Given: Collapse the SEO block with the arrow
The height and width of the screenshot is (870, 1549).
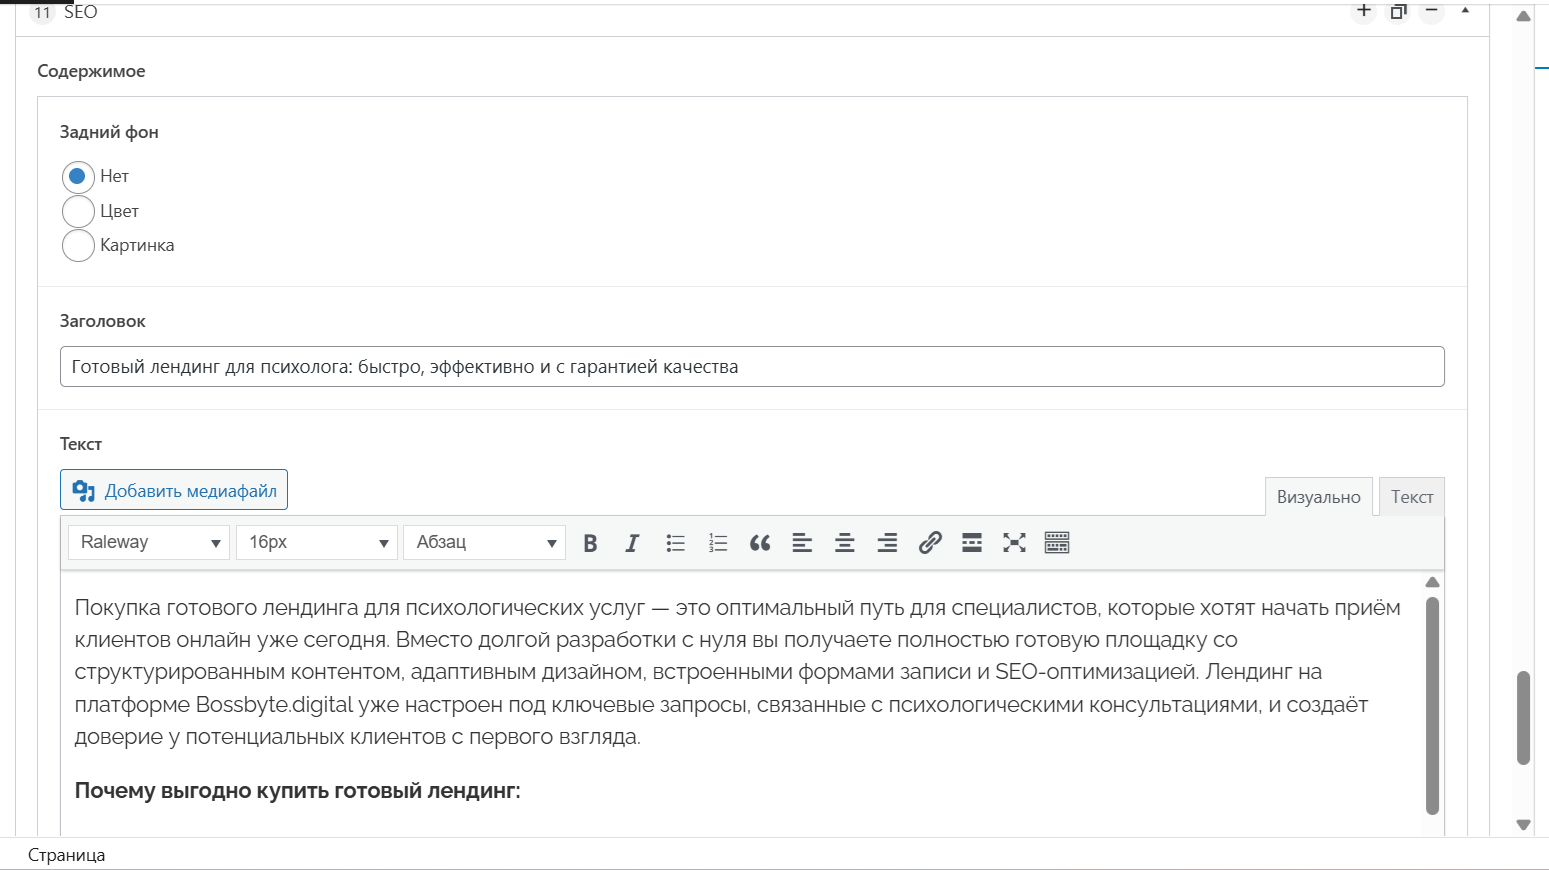Looking at the screenshot, I should 1465,11.
